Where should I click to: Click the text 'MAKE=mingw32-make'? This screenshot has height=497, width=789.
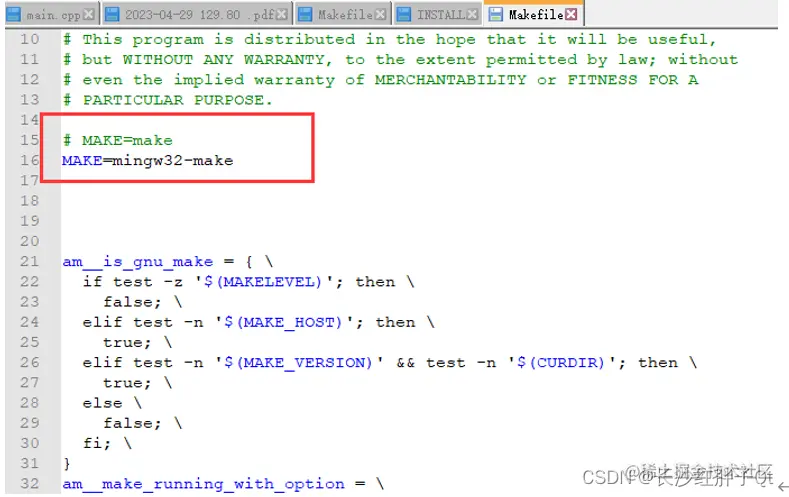[147, 161]
